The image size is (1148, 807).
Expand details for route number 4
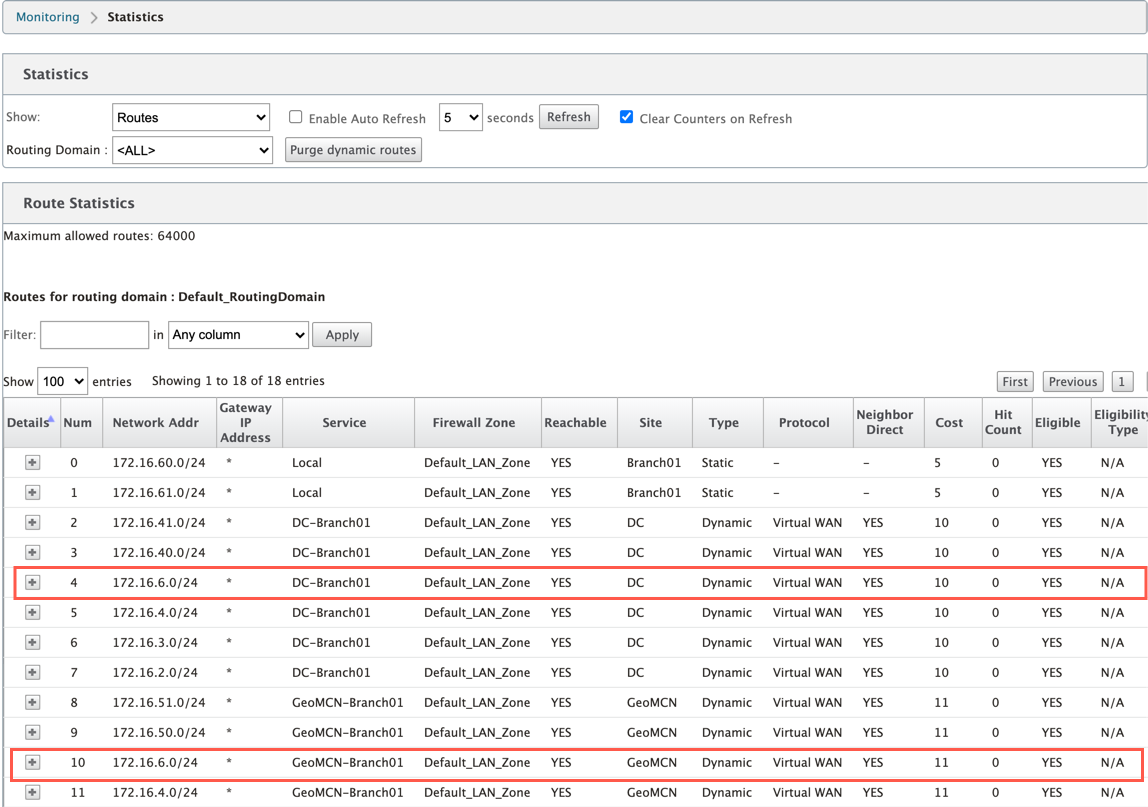pos(32,582)
